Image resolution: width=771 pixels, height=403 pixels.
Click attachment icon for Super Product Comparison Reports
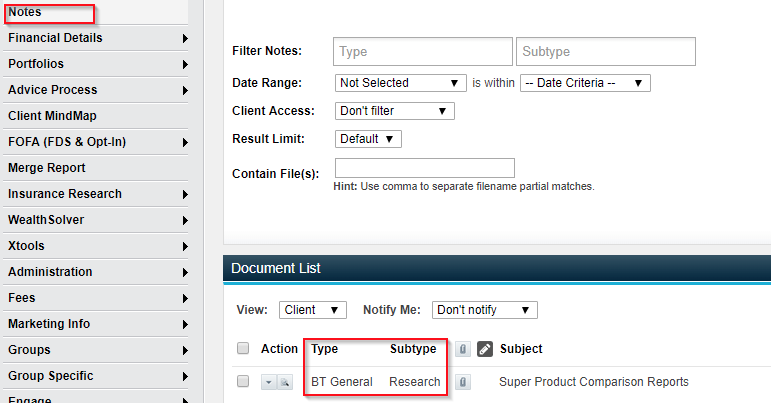(463, 382)
